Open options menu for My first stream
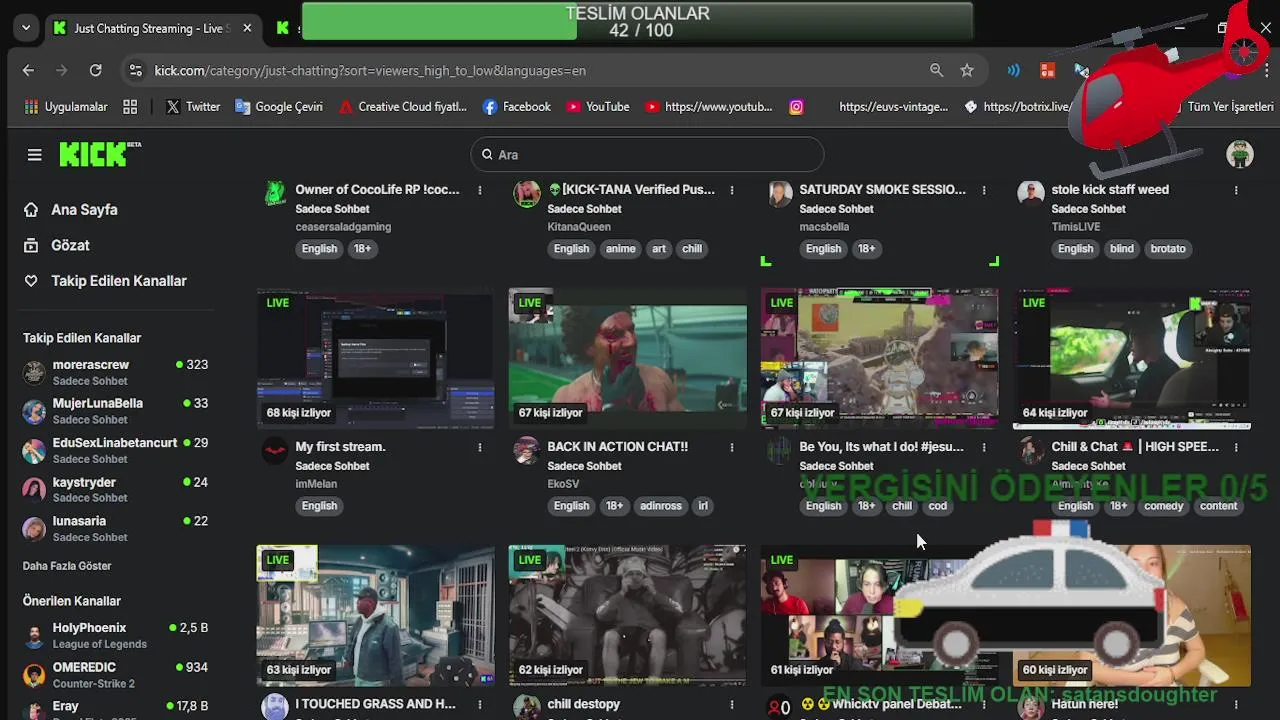 (x=480, y=447)
